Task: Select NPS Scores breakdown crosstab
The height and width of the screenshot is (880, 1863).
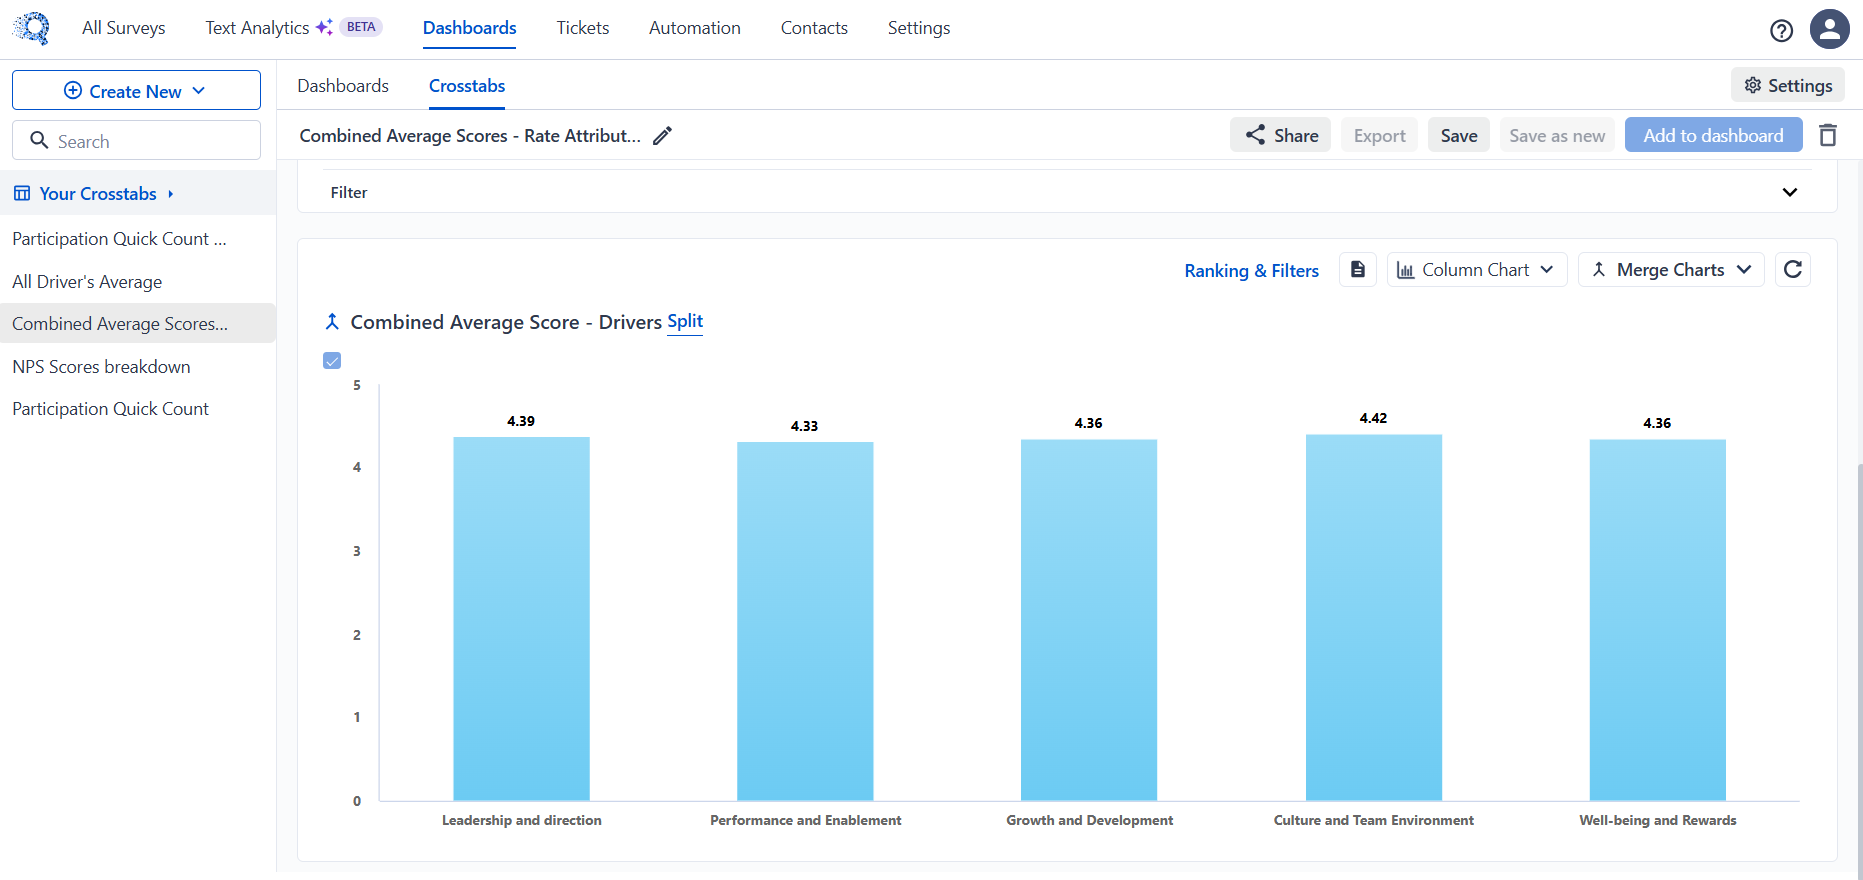Action: (101, 367)
